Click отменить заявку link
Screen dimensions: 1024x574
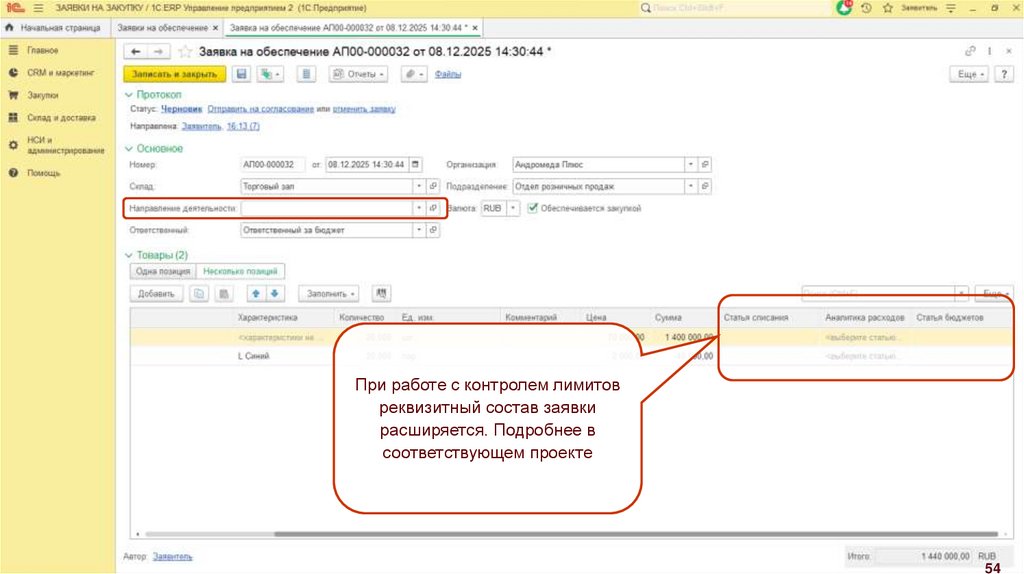(364, 109)
